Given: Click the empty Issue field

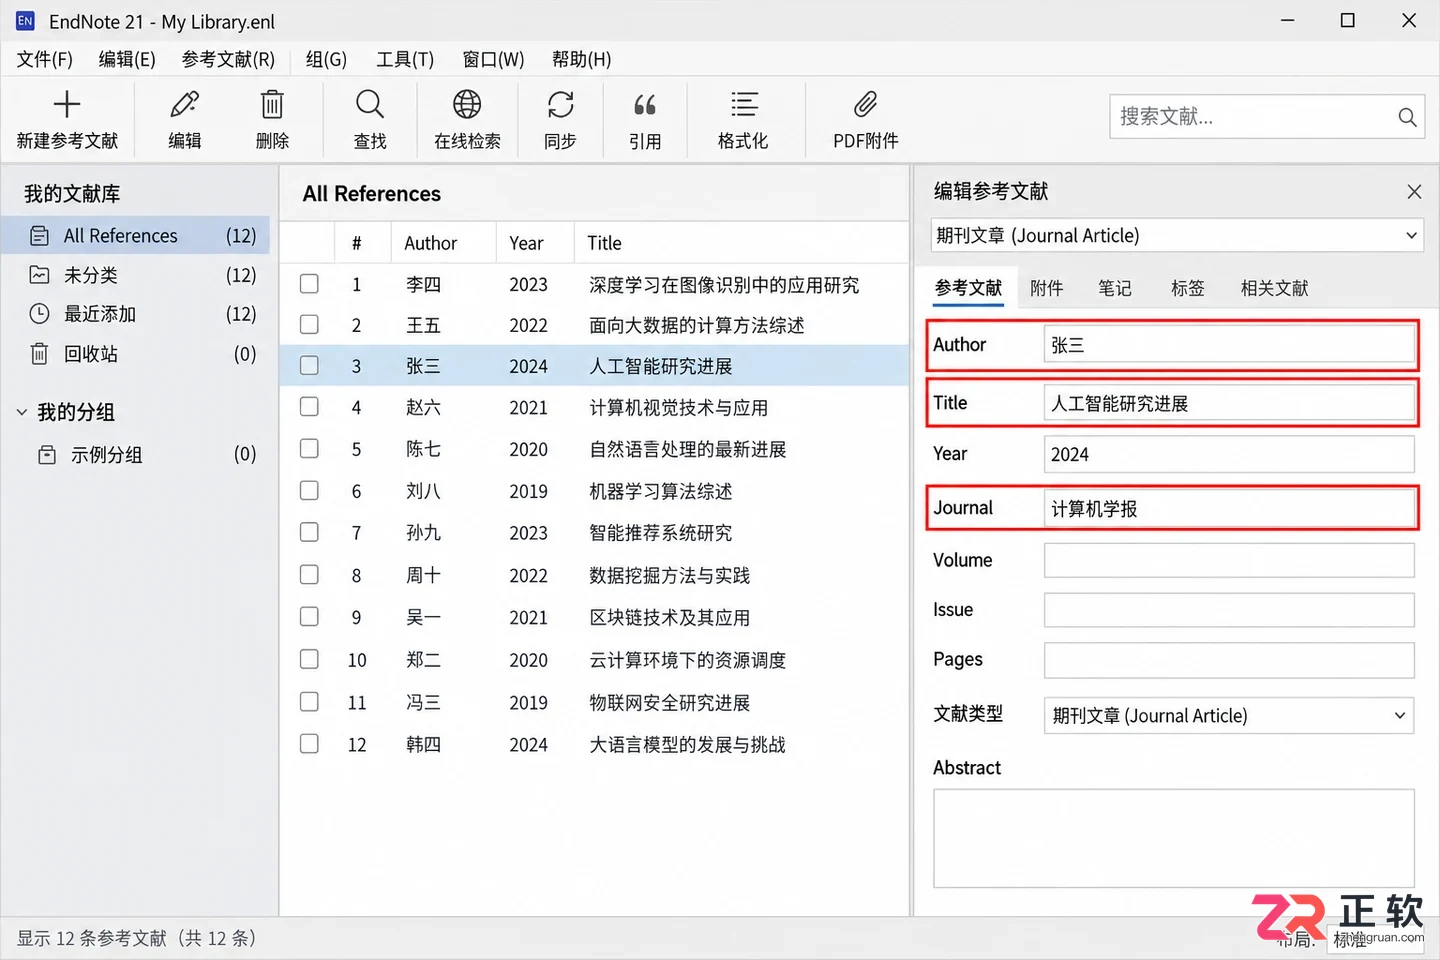Looking at the screenshot, I should coord(1229,610).
